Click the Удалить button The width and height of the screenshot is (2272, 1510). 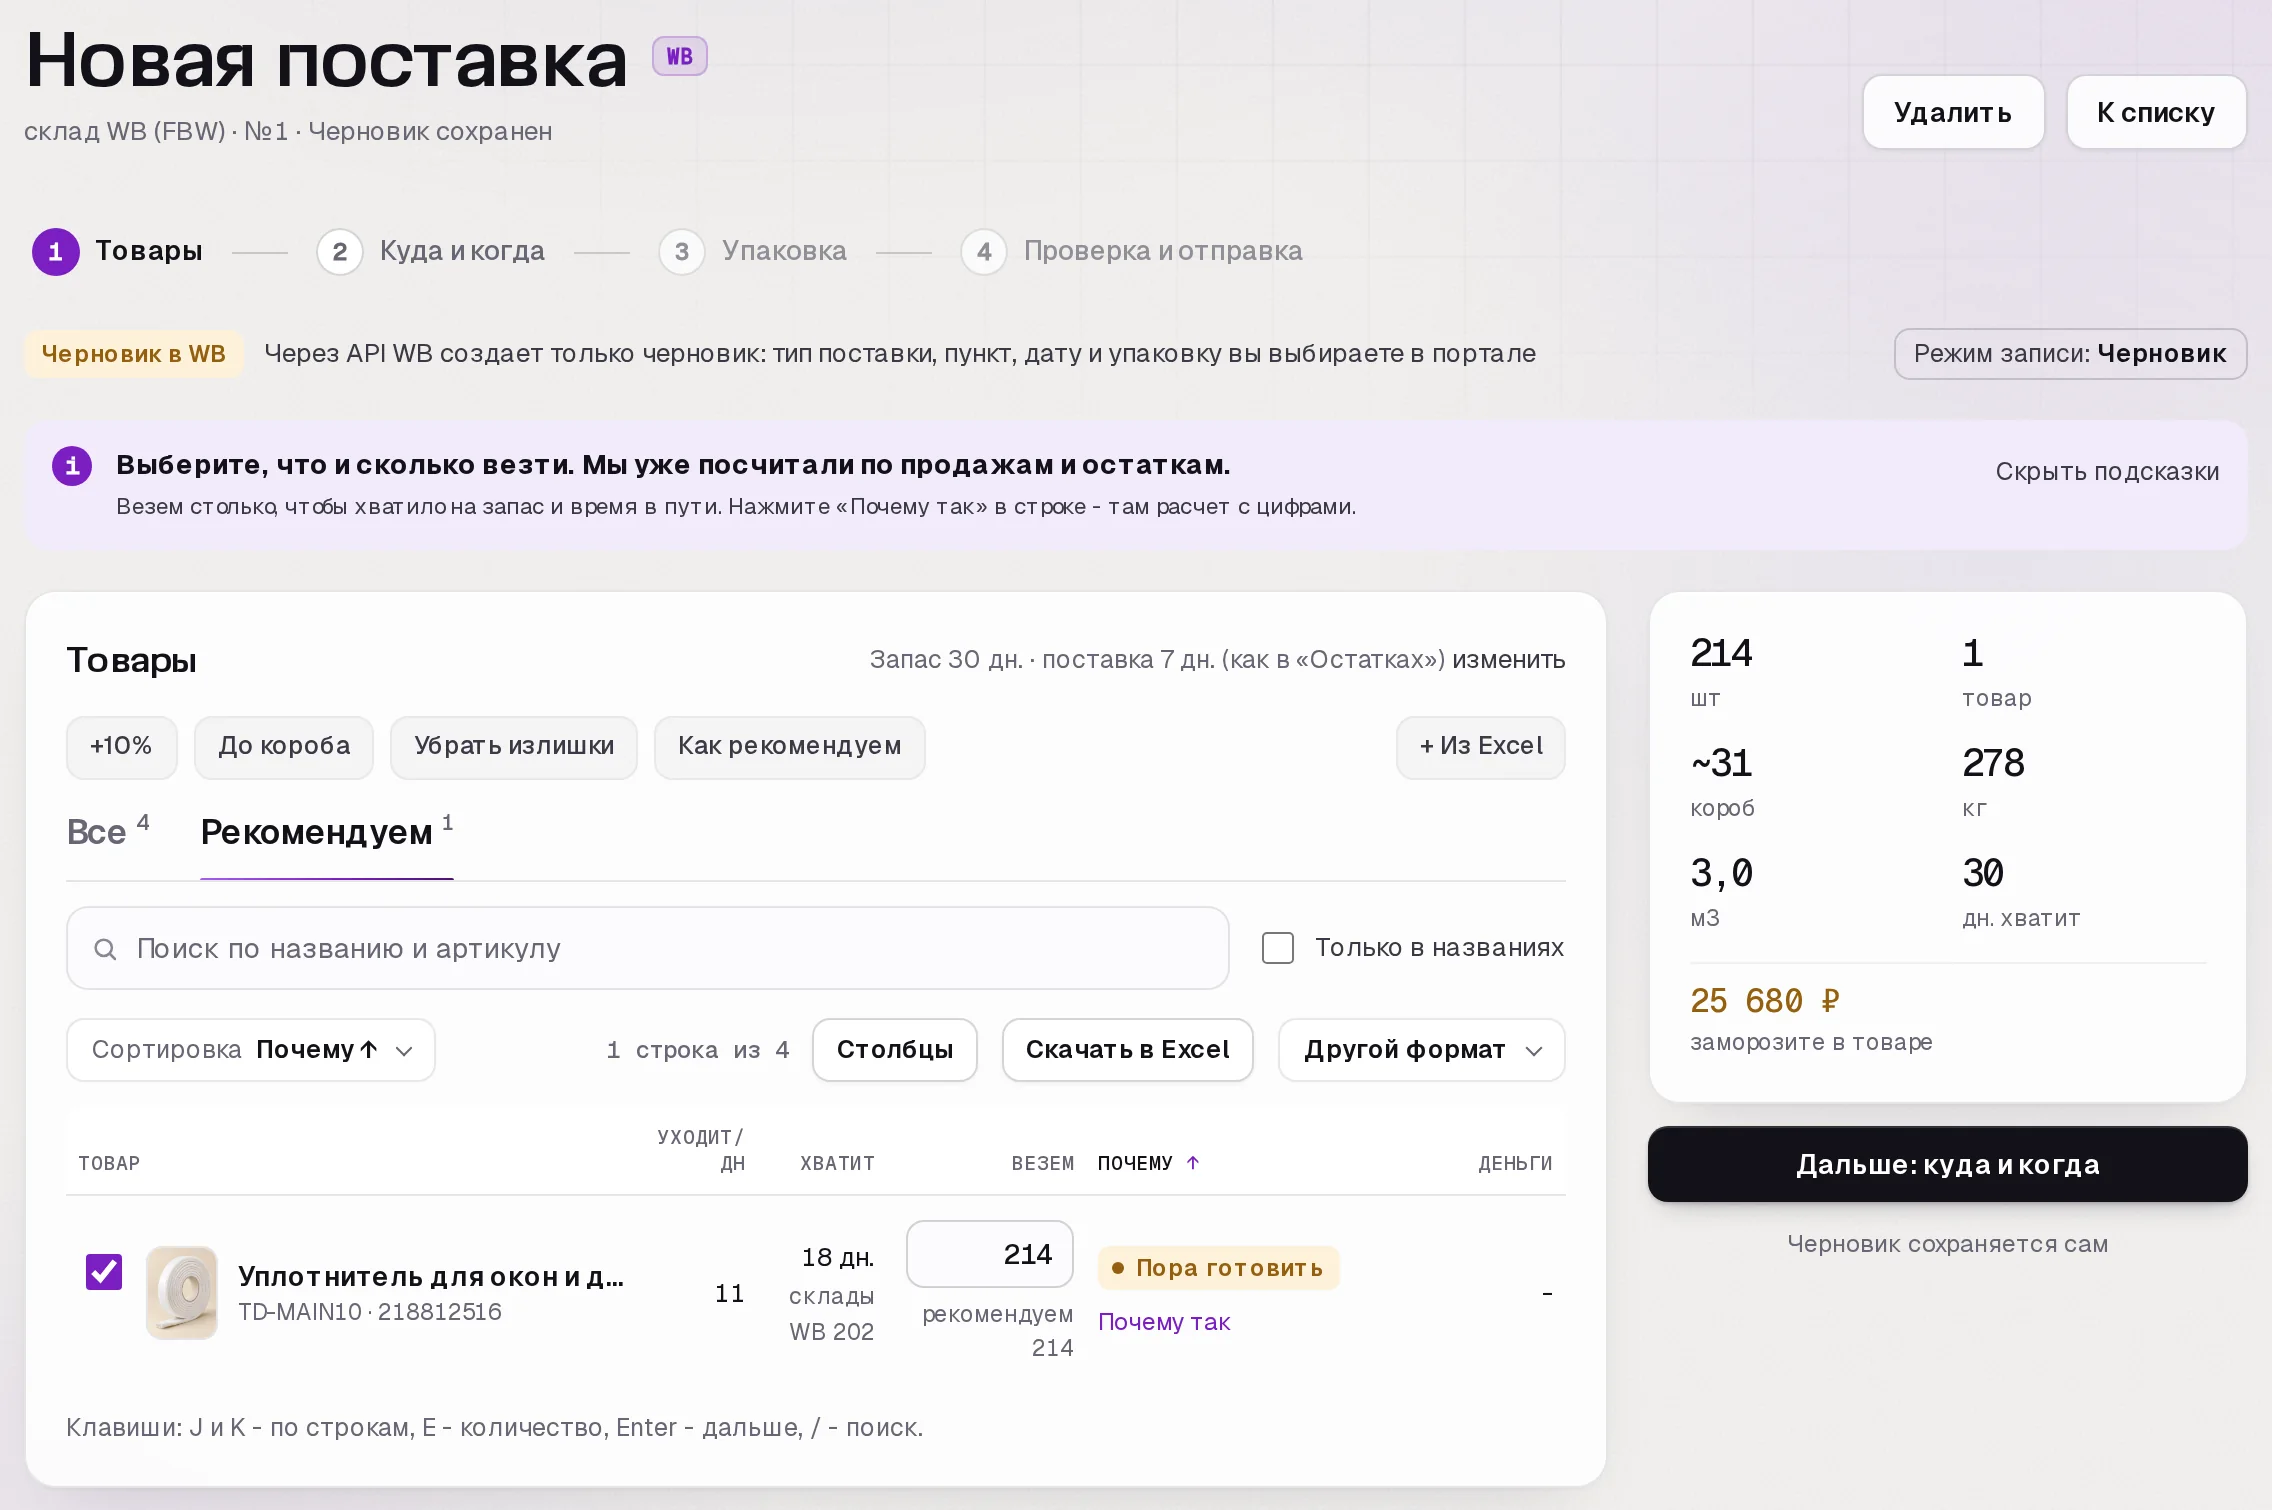click(x=1953, y=112)
